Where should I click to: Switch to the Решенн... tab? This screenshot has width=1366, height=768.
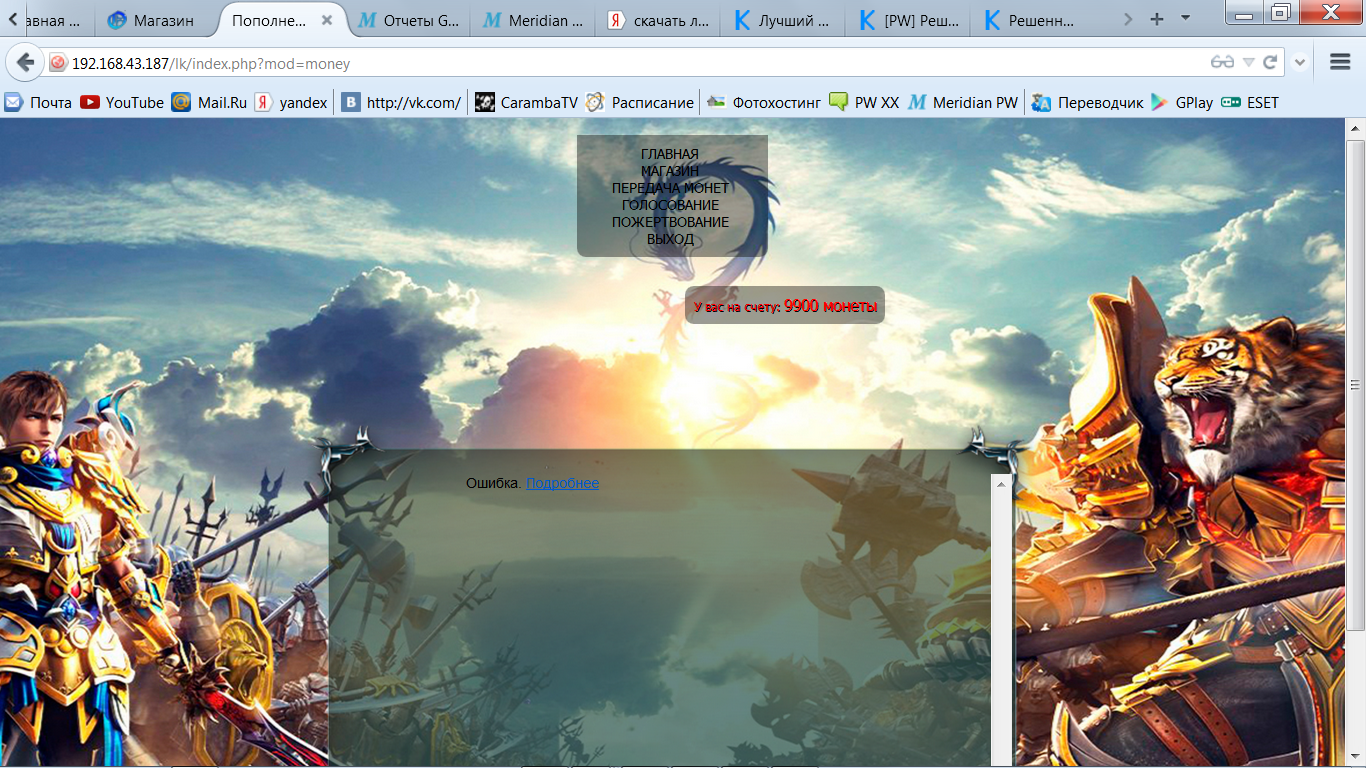pyautogui.click(x=1033, y=20)
